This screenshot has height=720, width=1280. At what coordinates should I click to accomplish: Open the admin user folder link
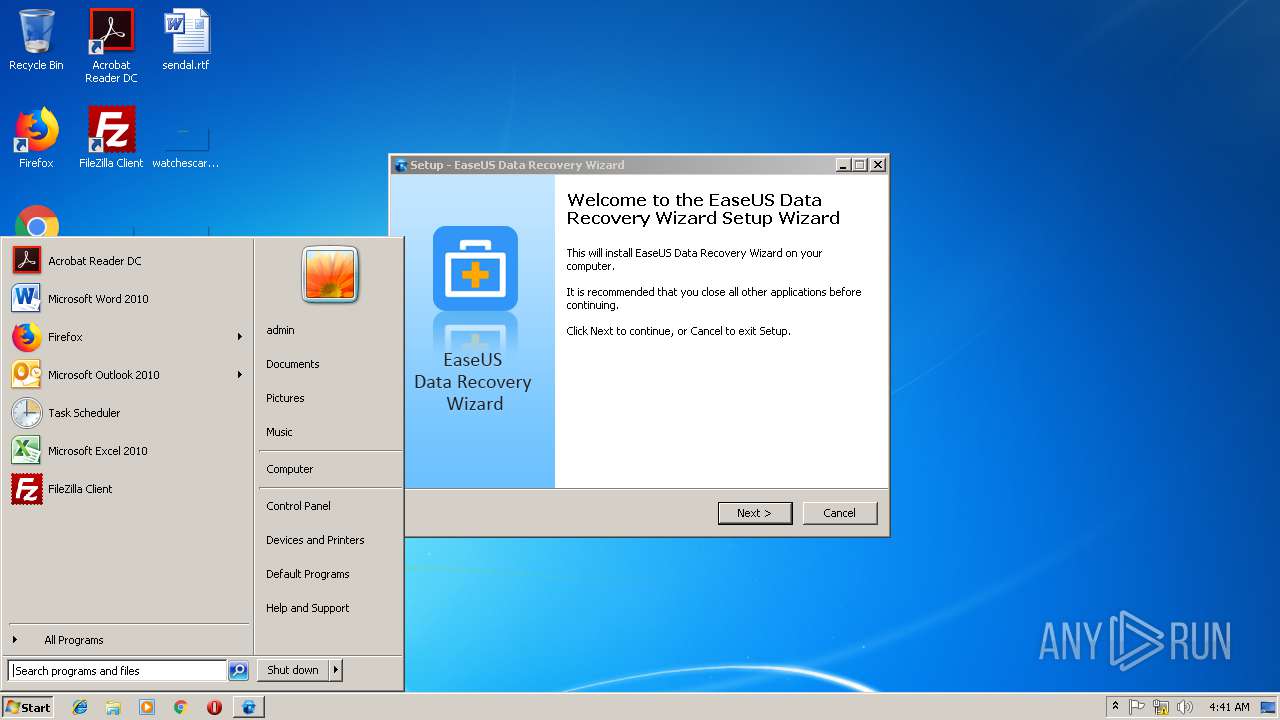[280, 330]
